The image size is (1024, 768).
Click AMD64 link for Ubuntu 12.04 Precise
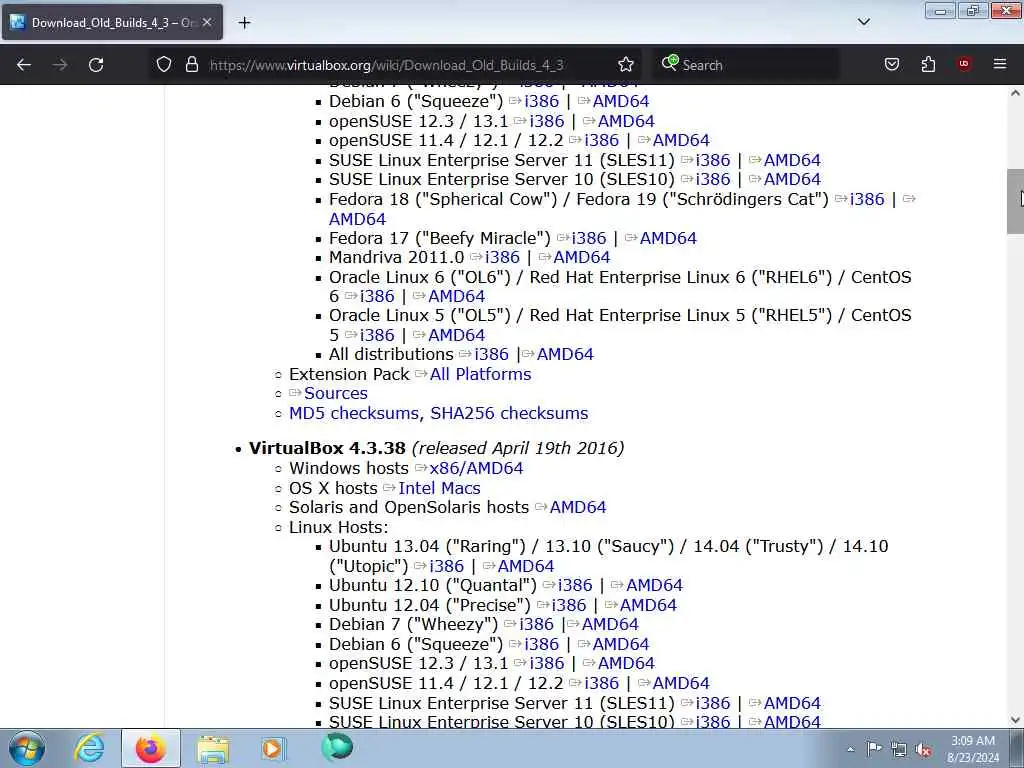[648, 605]
